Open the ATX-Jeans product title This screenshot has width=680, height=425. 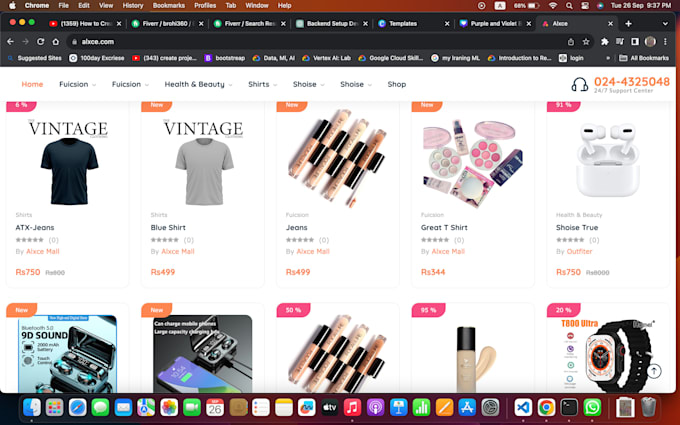(35, 227)
